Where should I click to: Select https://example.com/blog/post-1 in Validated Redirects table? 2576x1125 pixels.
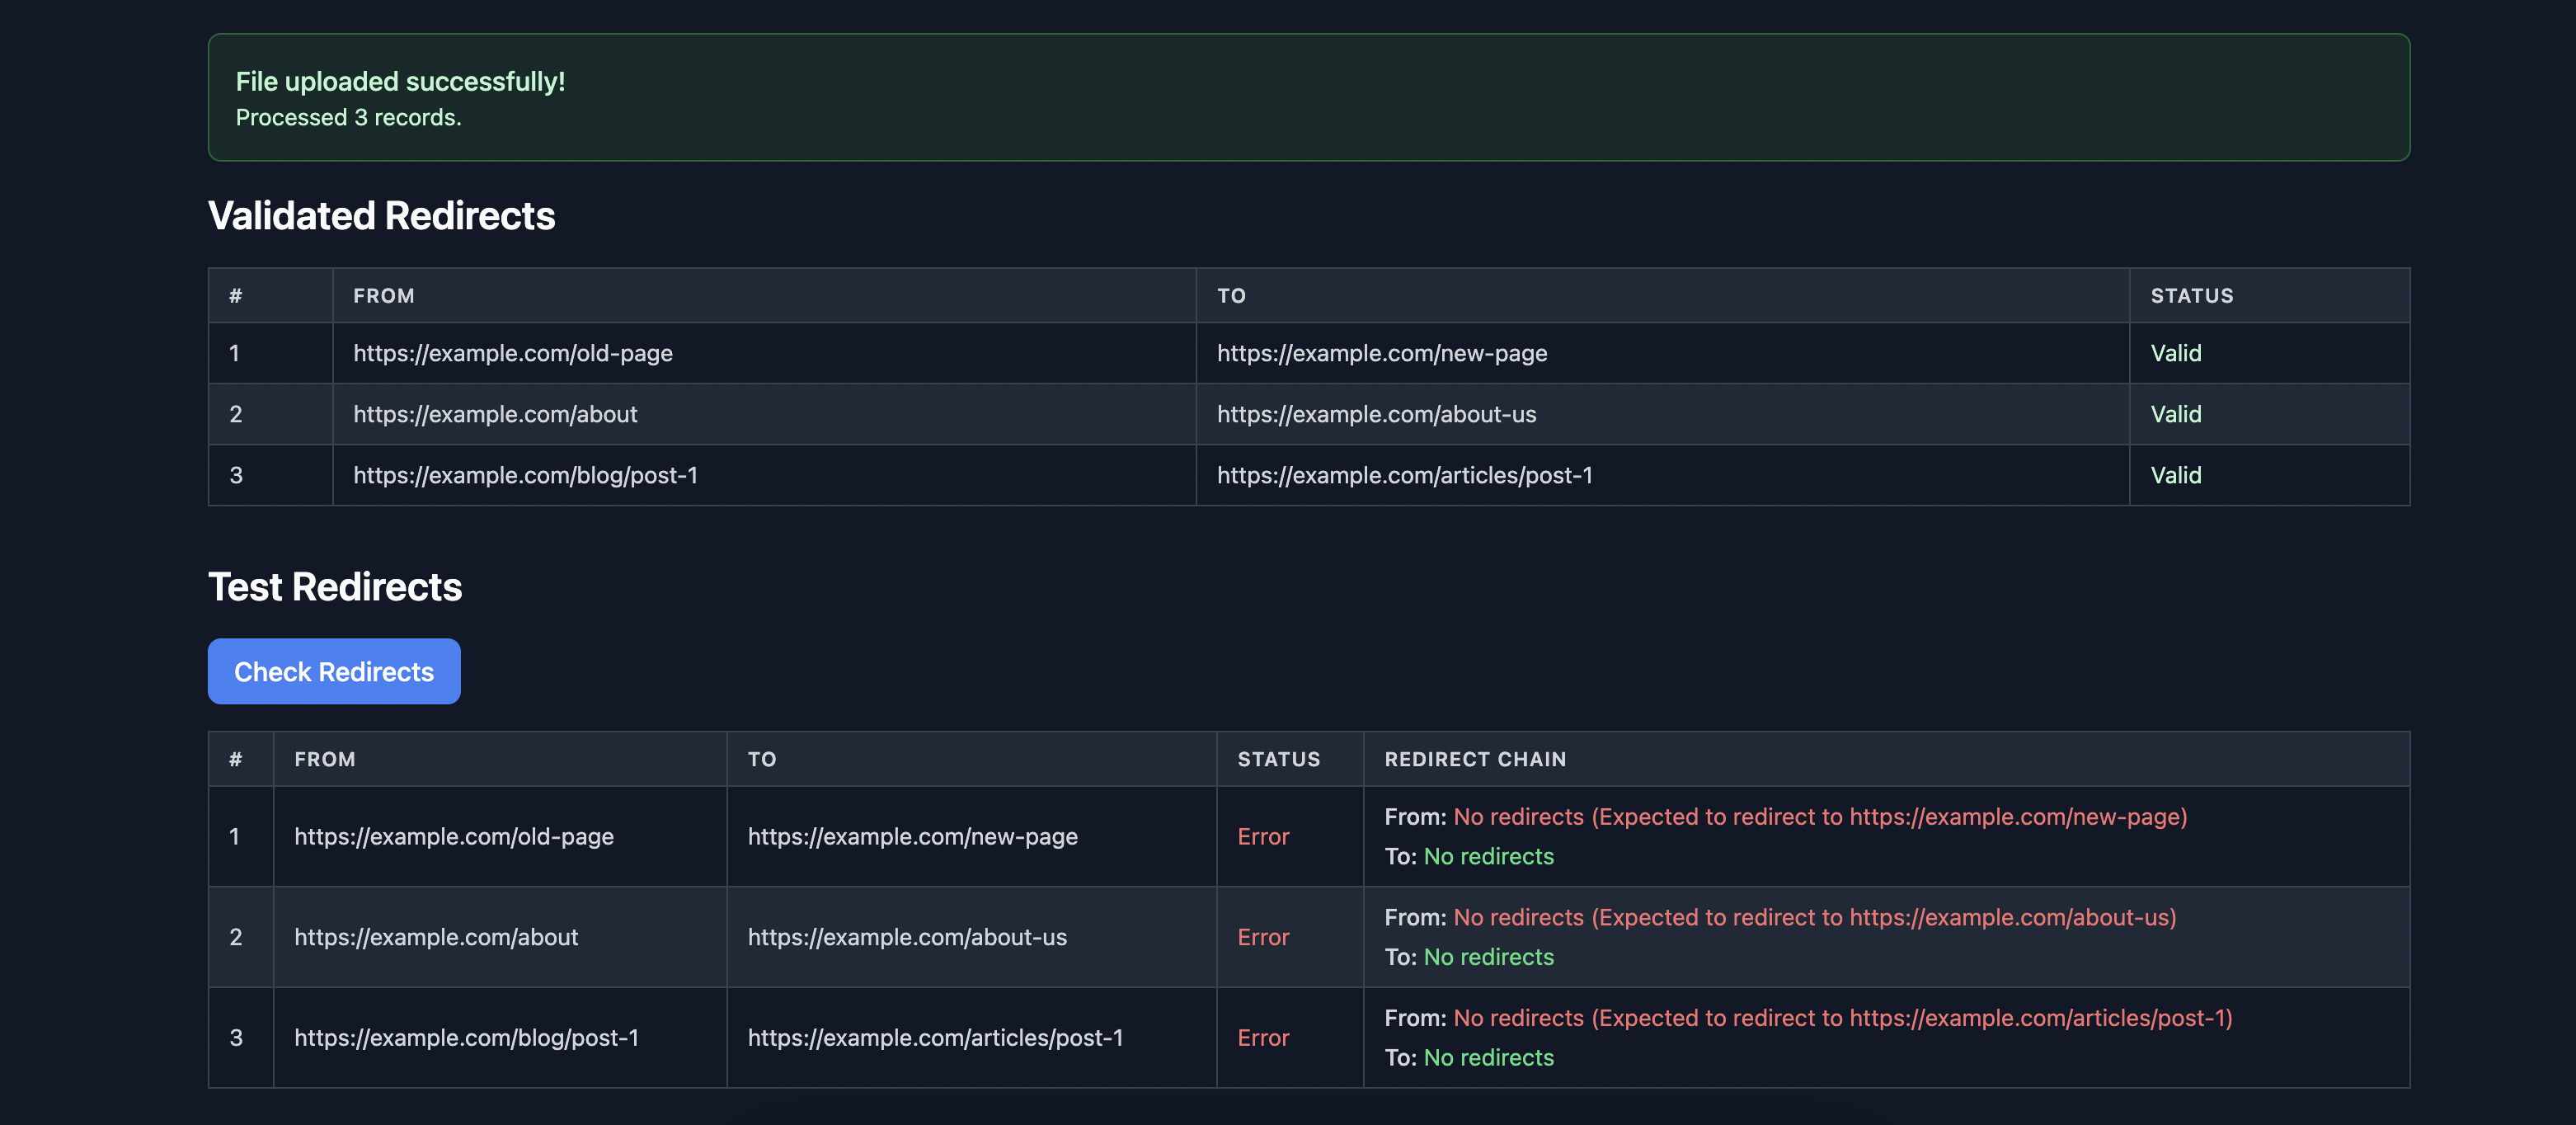[x=525, y=475]
